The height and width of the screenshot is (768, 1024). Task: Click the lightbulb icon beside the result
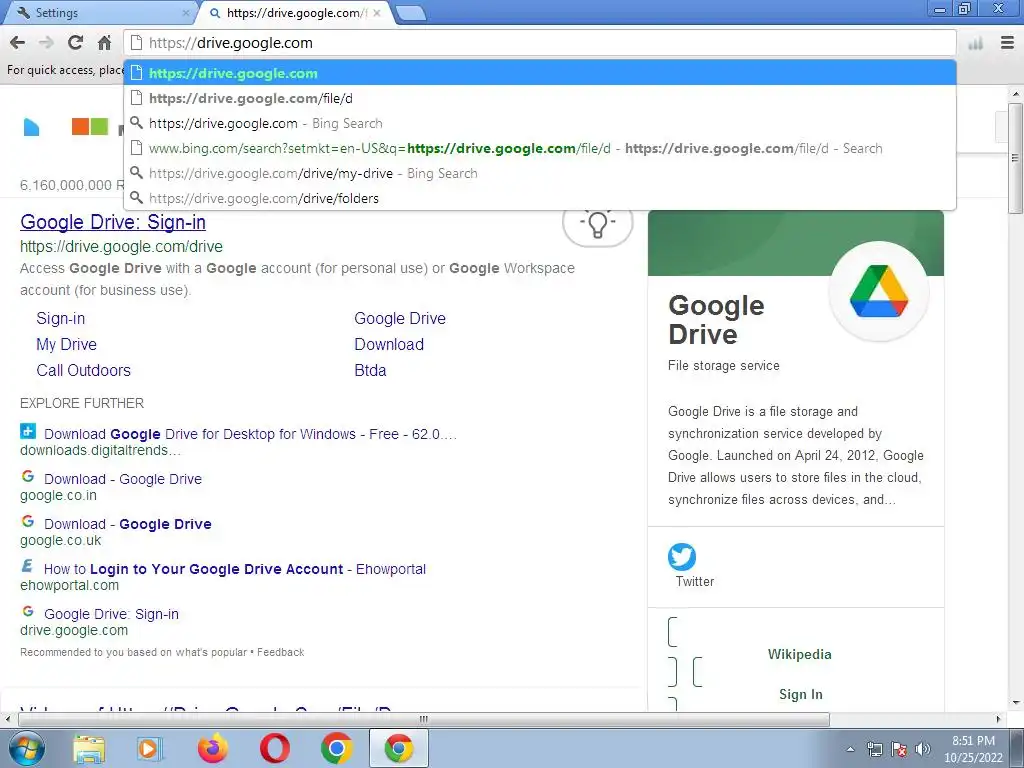[598, 224]
